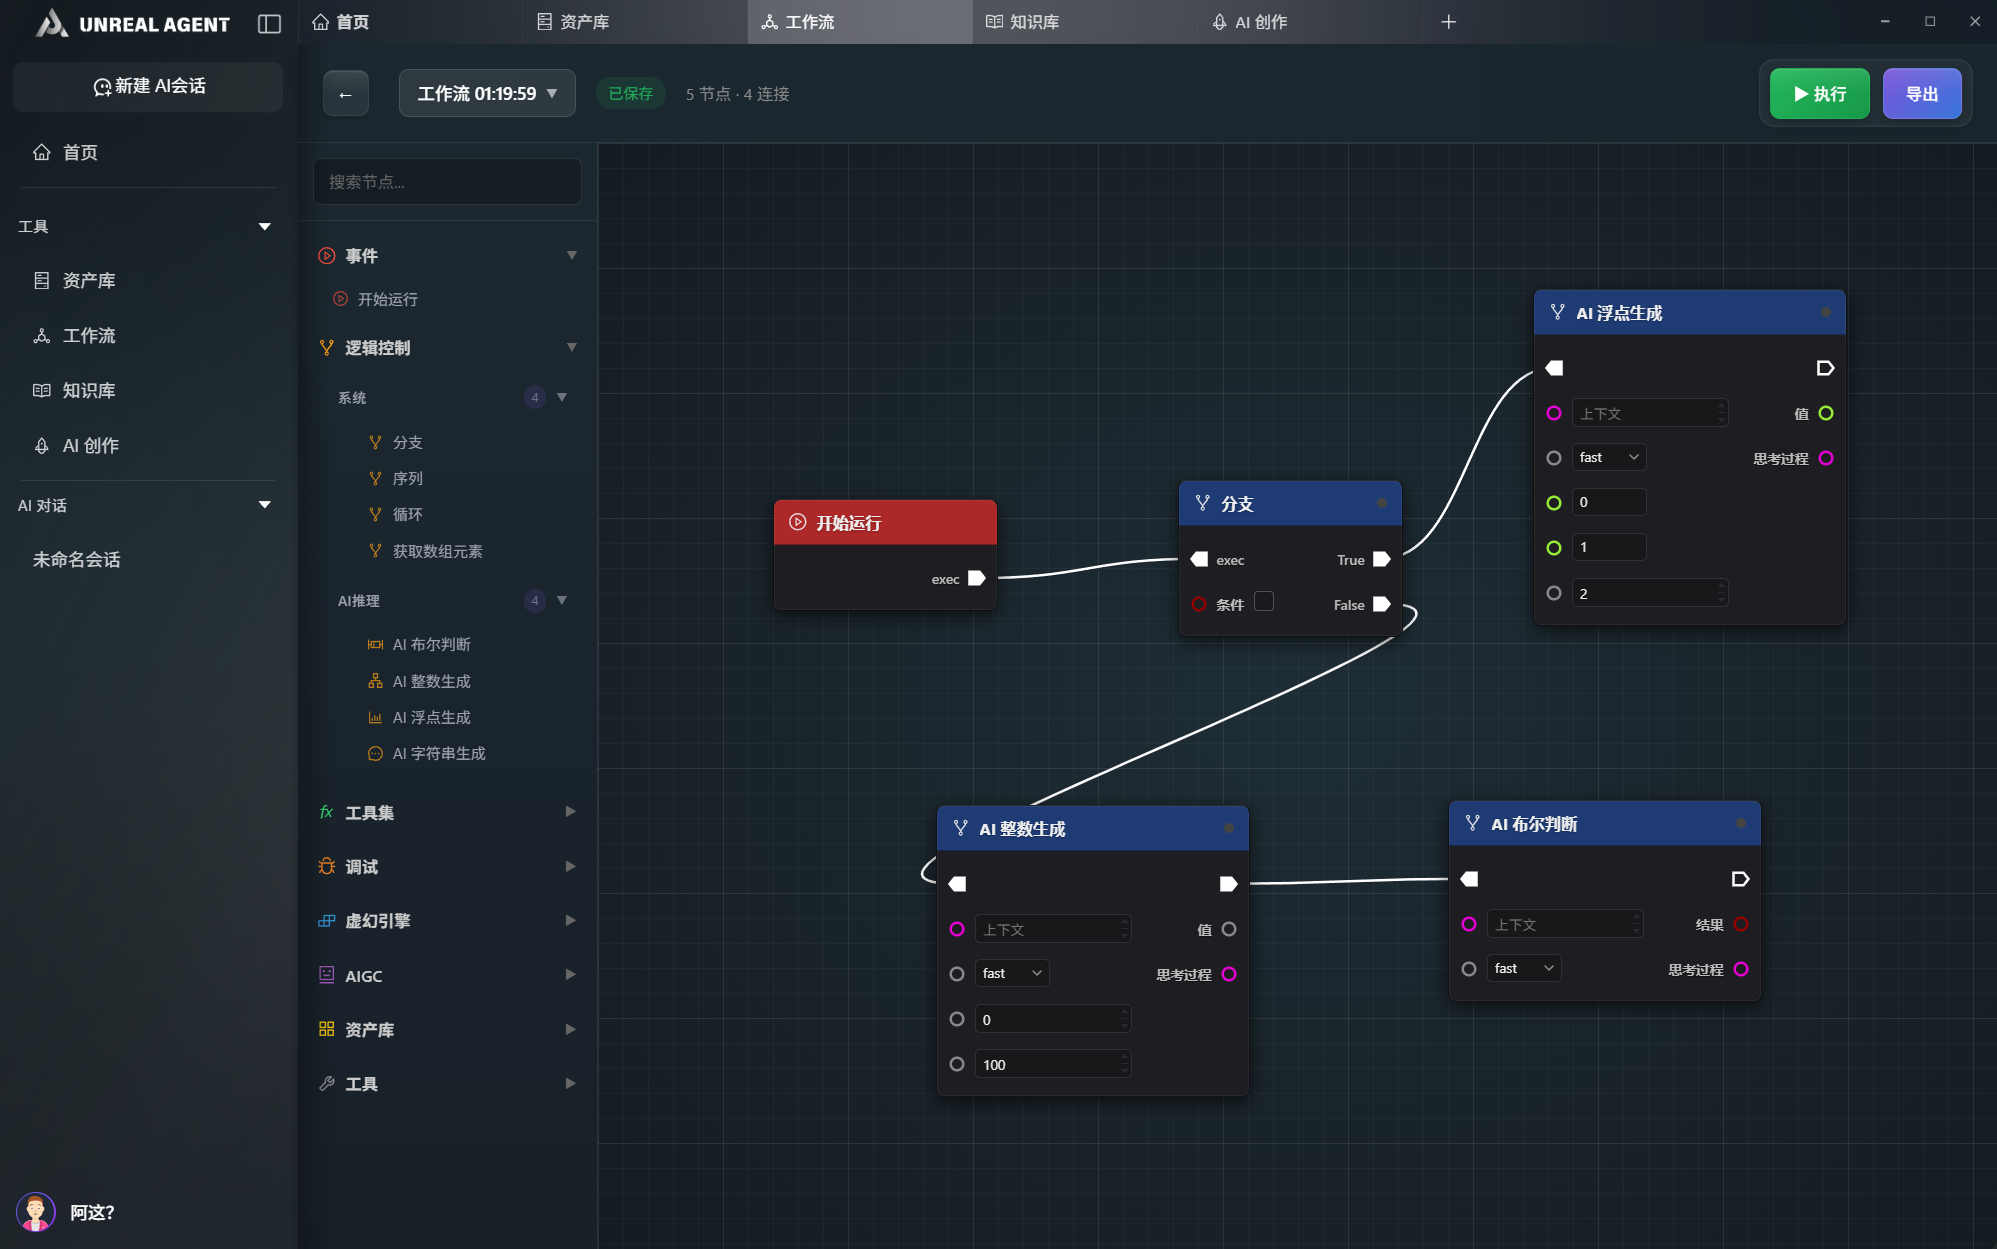Click 开始运行 node exec output pin

click(977, 578)
